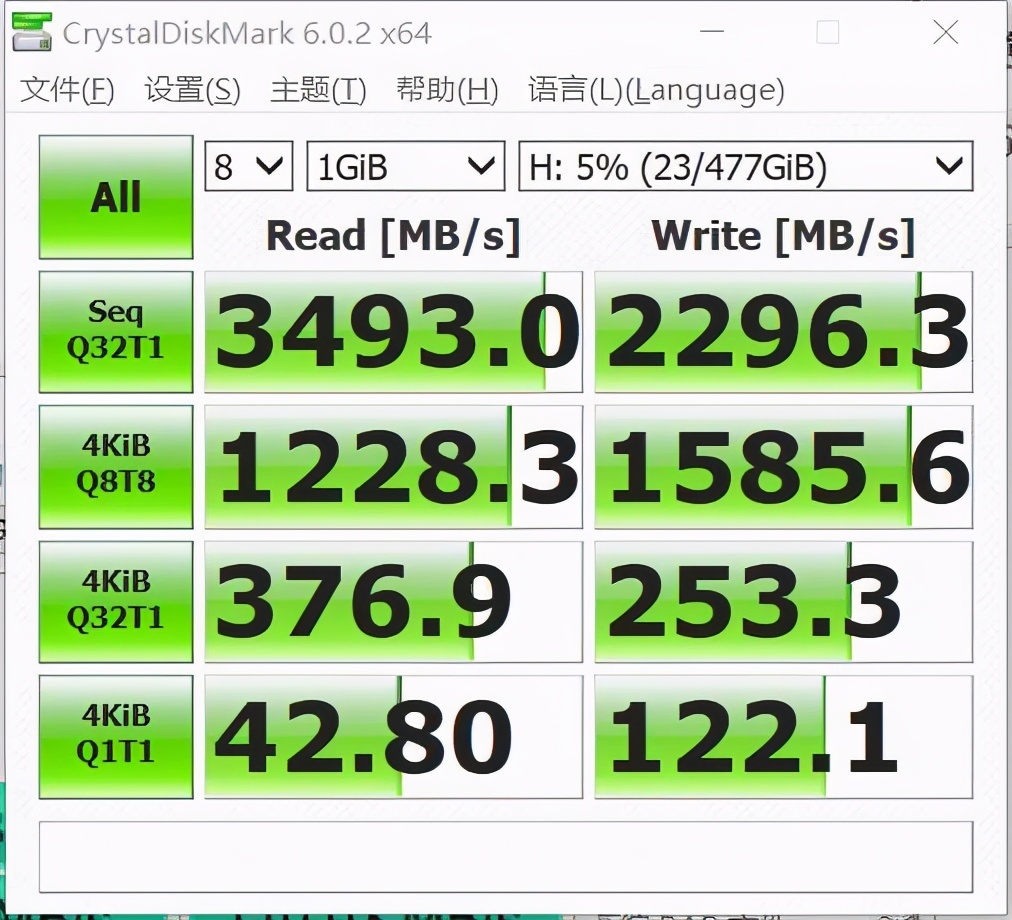Start the 4KiB Q32T1 test

coord(116,601)
